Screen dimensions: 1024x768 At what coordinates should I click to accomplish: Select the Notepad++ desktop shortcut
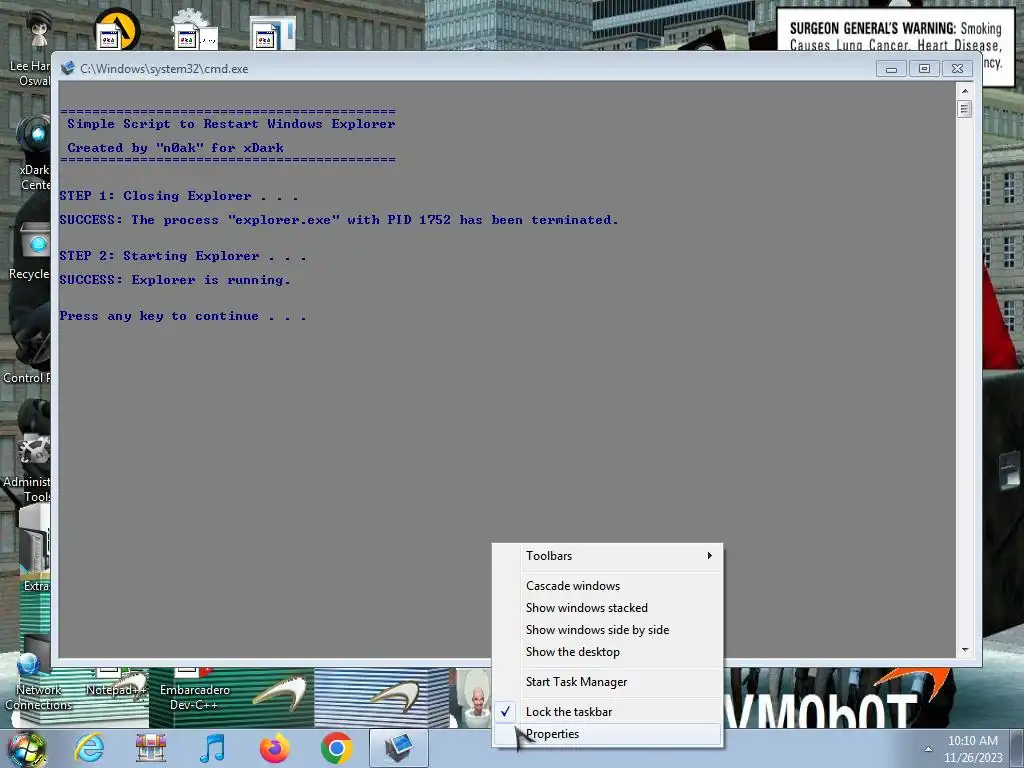click(x=115, y=684)
